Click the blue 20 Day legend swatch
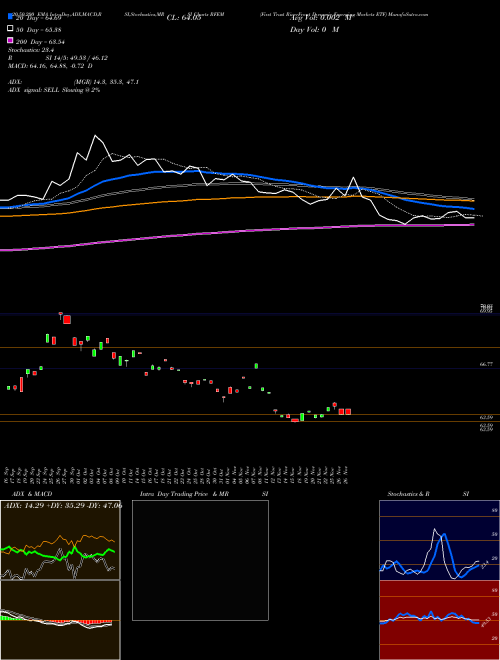The width and height of the screenshot is (500, 660). pyautogui.click(x=10, y=17)
